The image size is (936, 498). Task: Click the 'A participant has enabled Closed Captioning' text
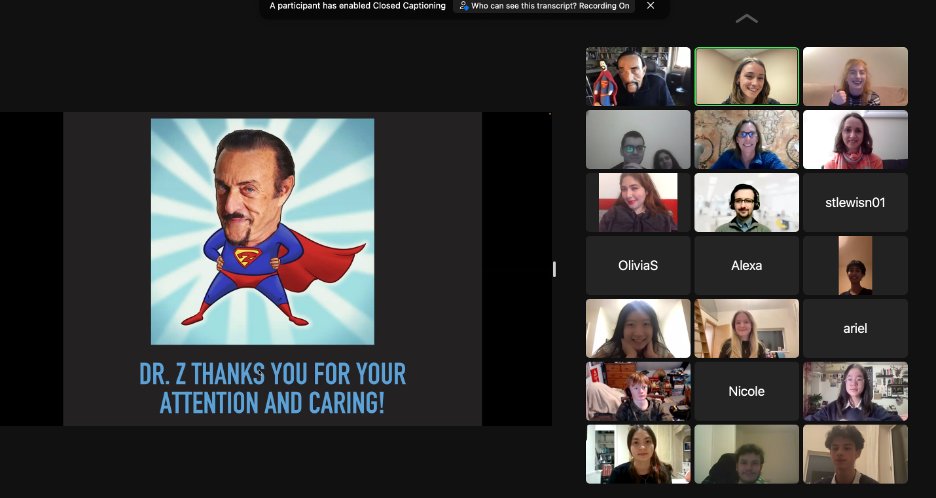point(358,6)
